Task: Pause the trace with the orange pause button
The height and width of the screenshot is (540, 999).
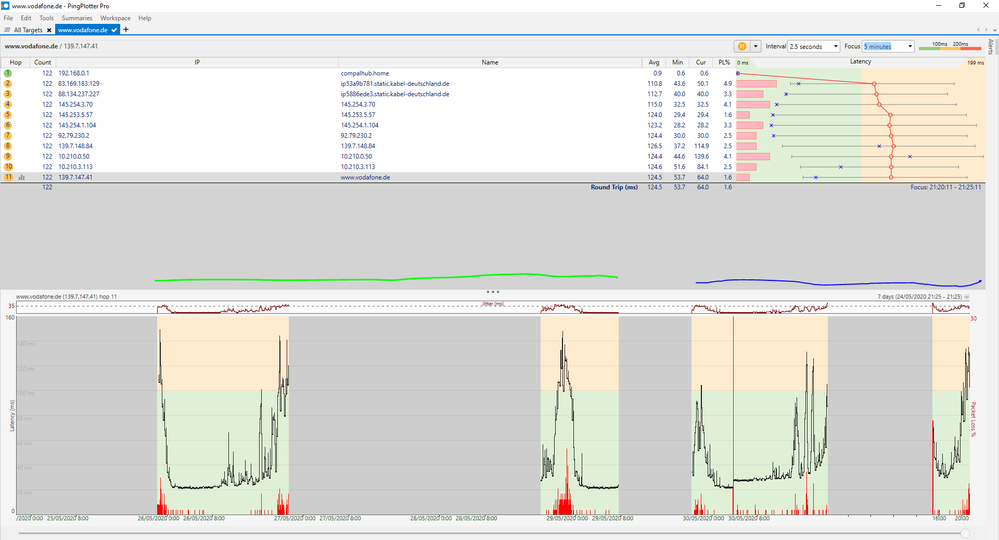Action: point(742,46)
